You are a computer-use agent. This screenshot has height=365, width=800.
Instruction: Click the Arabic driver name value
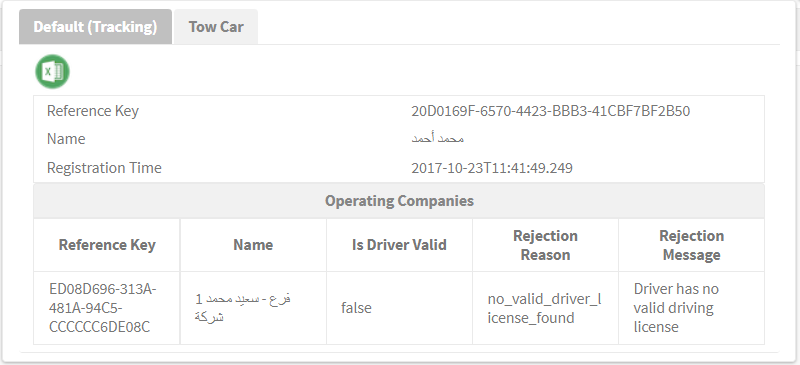pyautogui.click(x=437, y=139)
